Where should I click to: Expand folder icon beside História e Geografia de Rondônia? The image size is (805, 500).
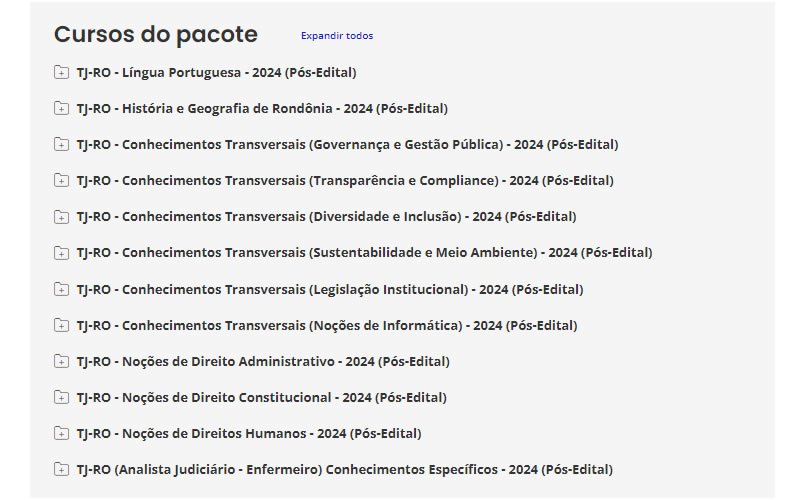62,108
